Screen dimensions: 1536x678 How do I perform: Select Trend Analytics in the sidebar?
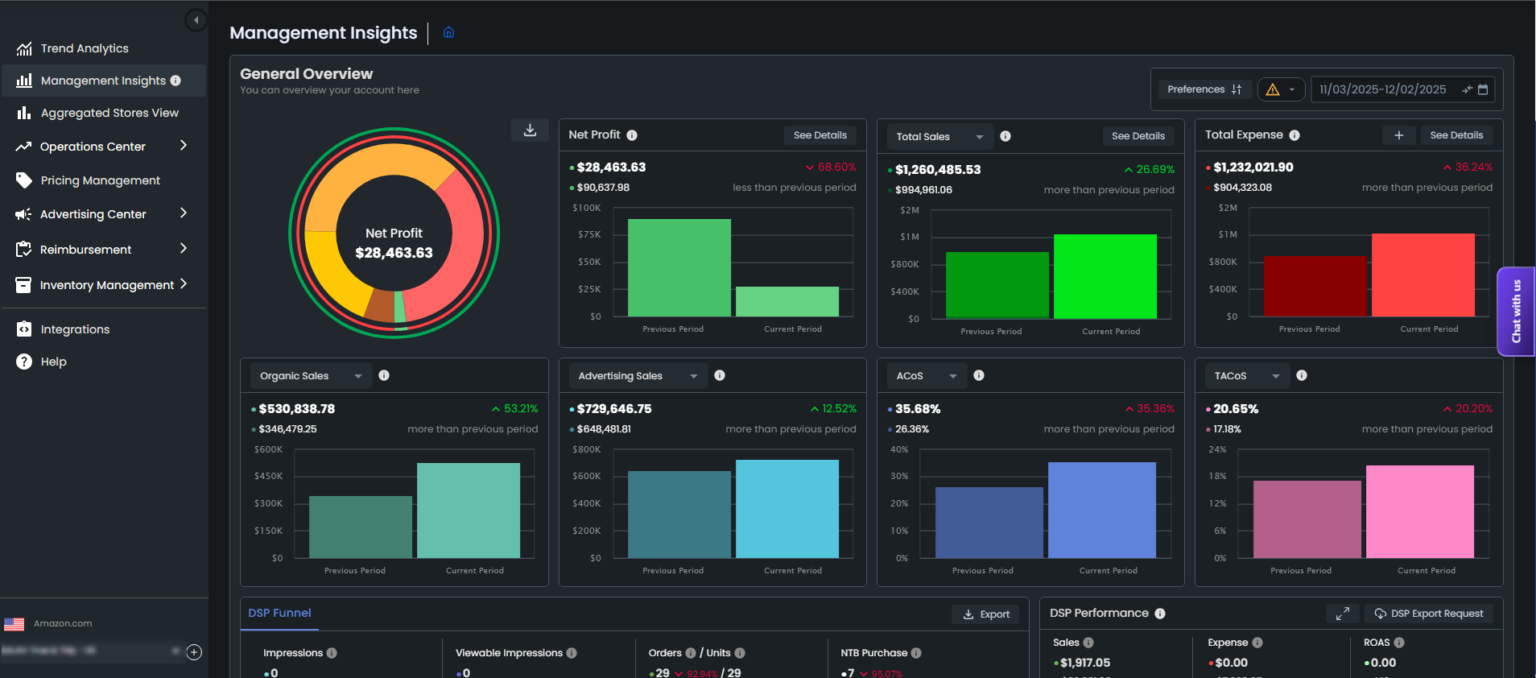click(84, 47)
